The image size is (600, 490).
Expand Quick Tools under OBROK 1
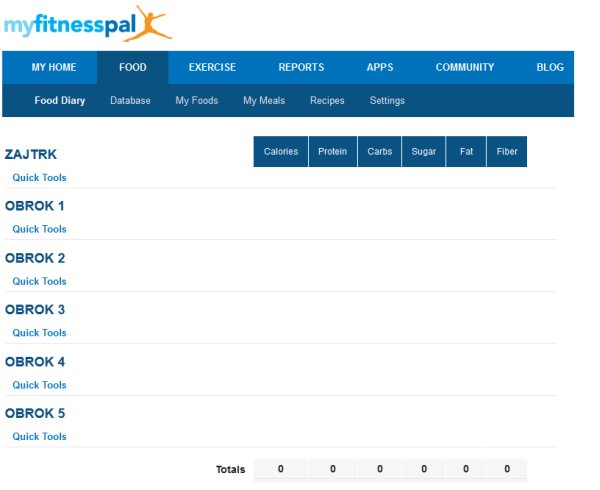pos(40,229)
